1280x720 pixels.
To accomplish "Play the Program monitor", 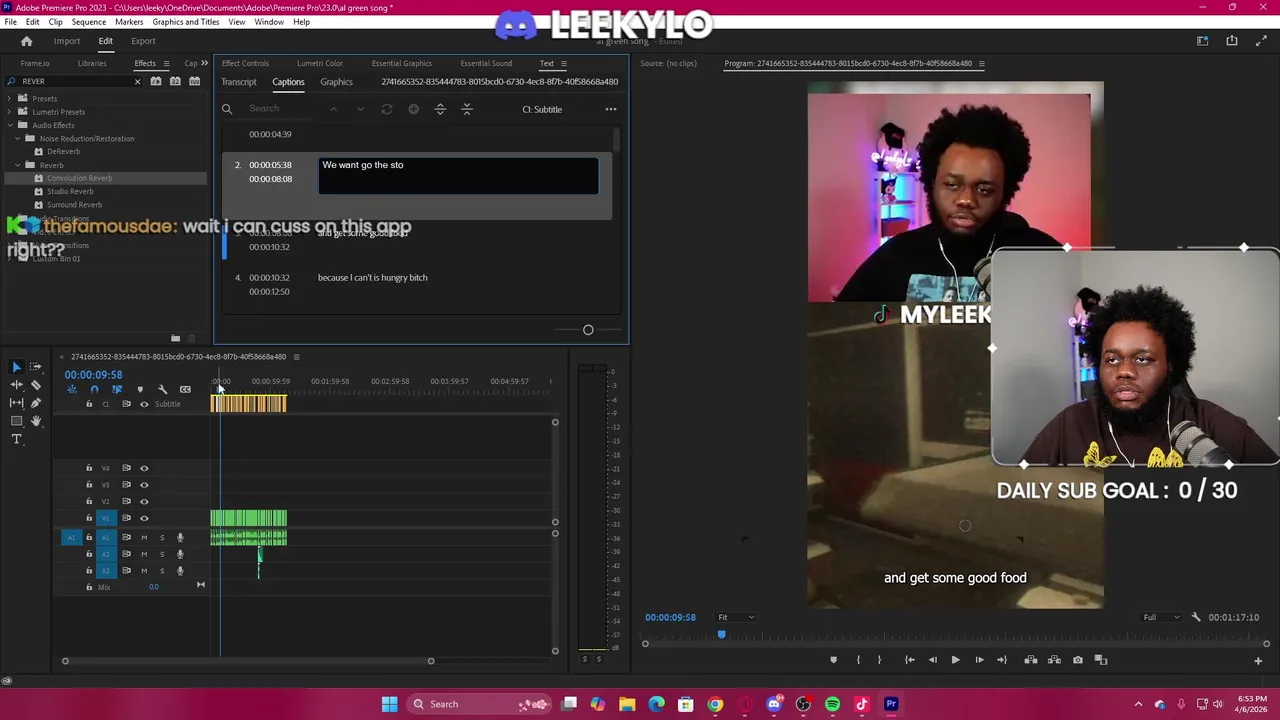I will point(955,660).
